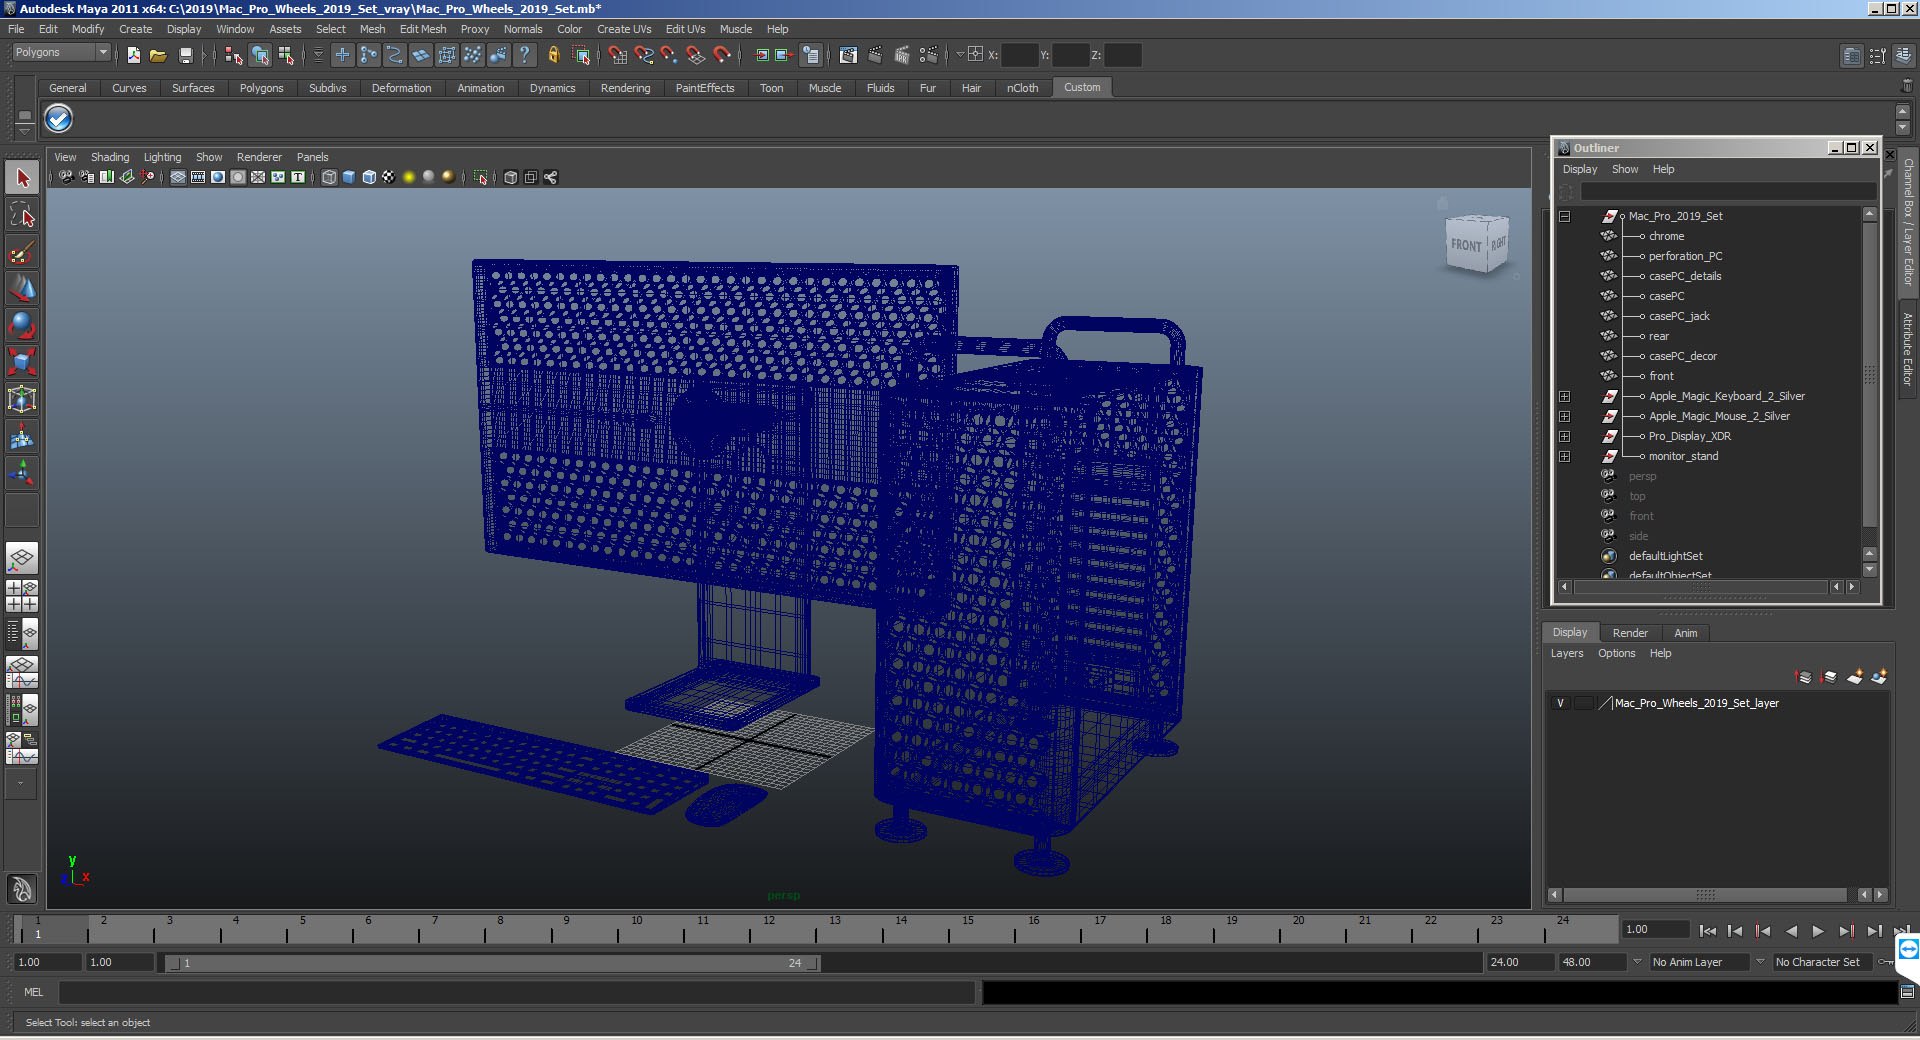Choose the Paint Selection tool

(x=22, y=252)
